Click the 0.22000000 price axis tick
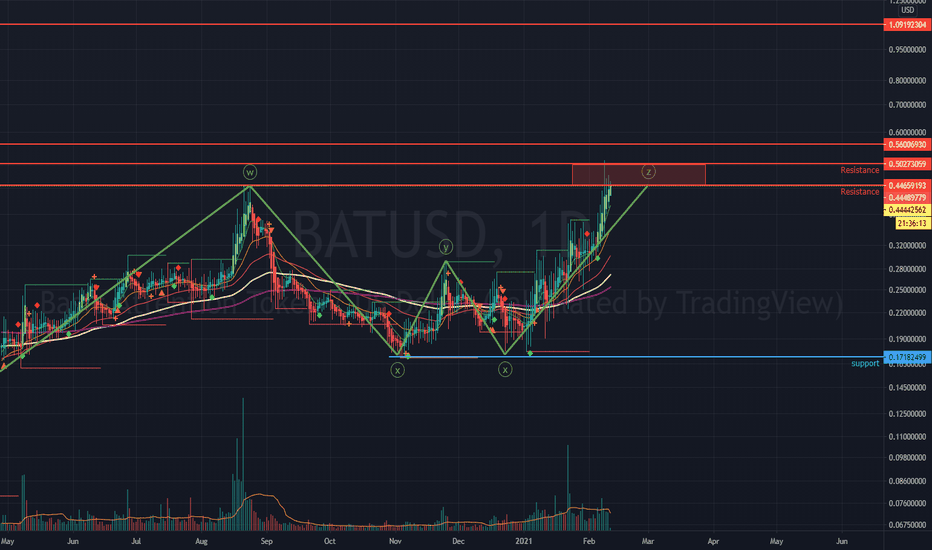The width and height of the screenshot is (932, 550). pyautogui.click(x=908, y=313)
